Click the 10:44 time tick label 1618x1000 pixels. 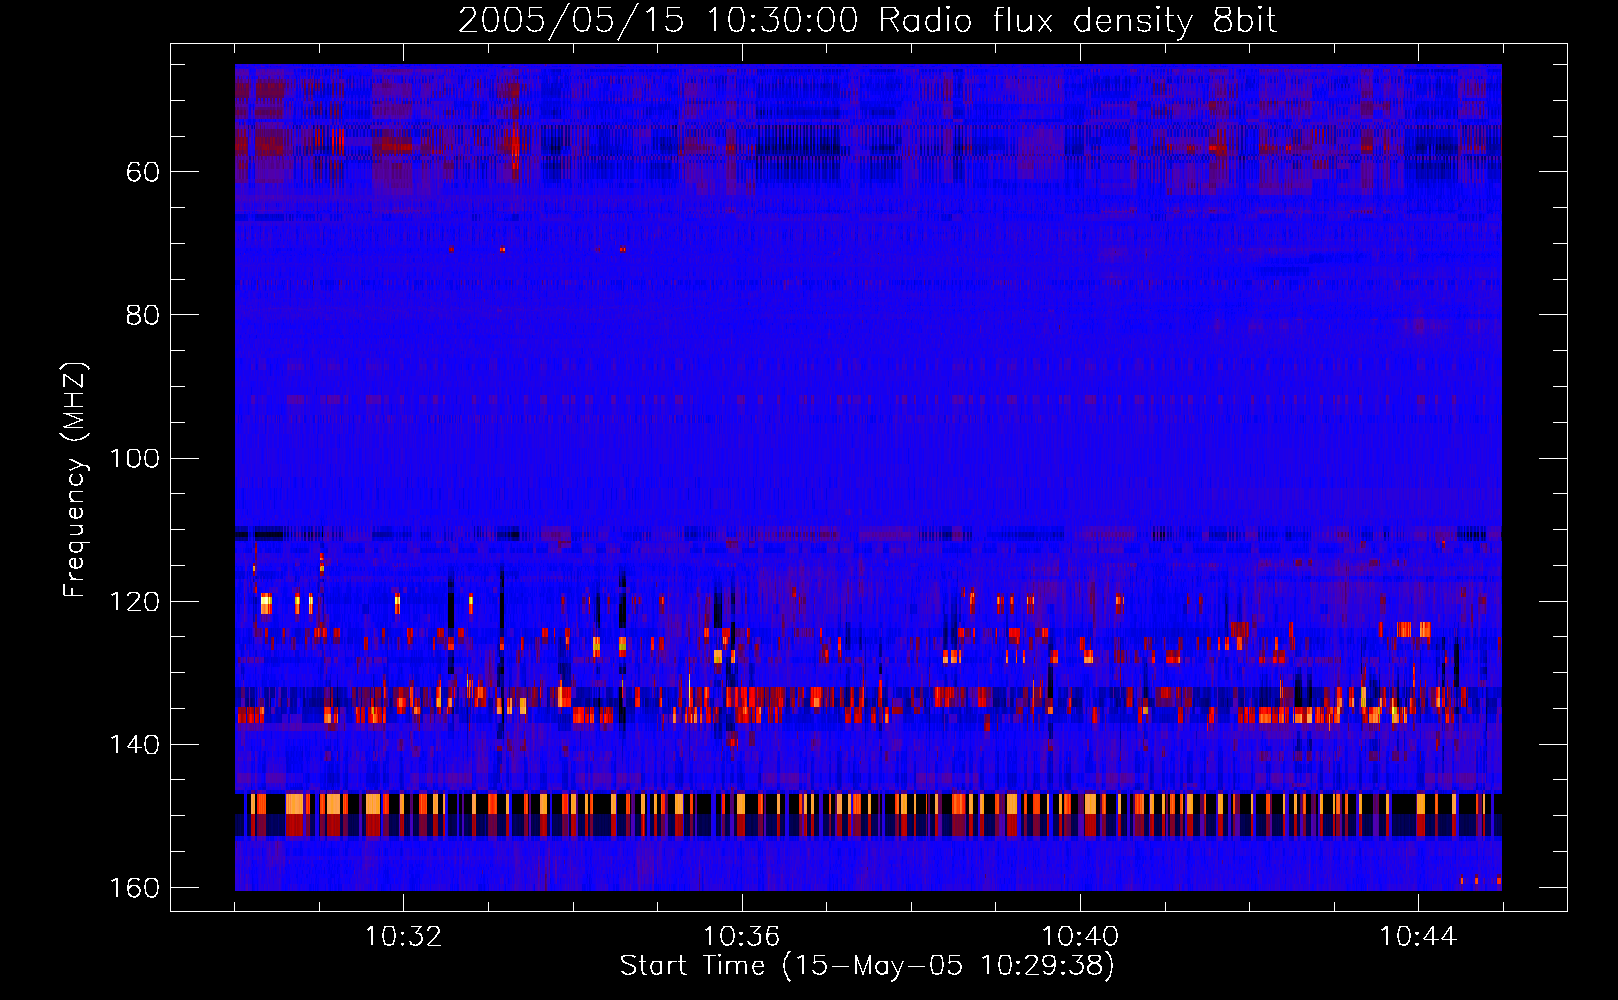[1418, 937]
